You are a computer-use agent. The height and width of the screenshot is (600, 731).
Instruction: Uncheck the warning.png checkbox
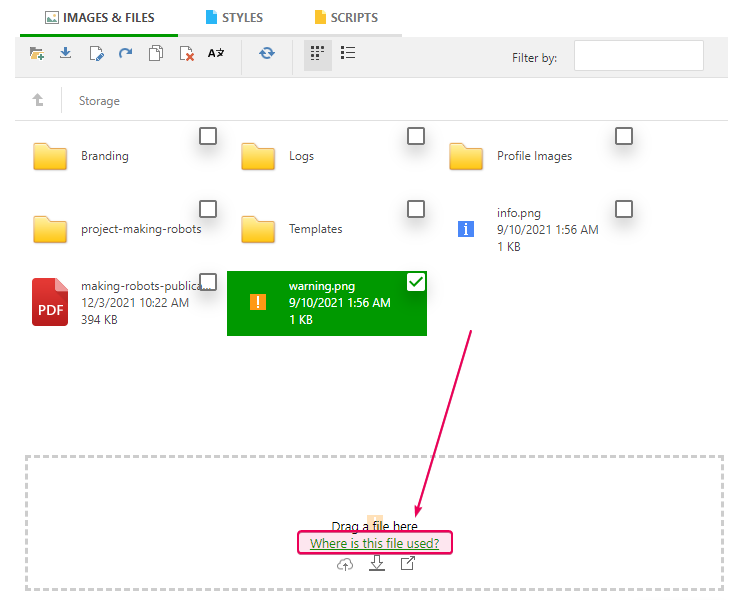416,282
